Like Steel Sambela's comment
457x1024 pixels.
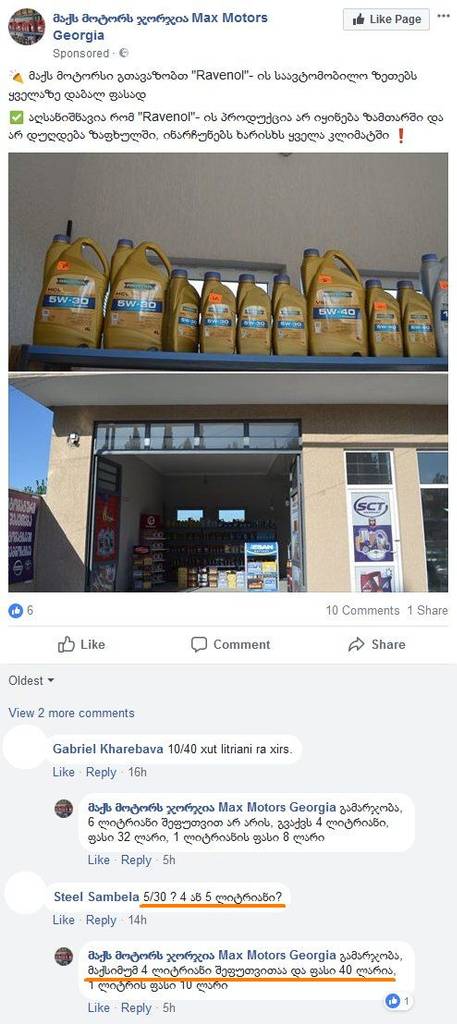63,920
